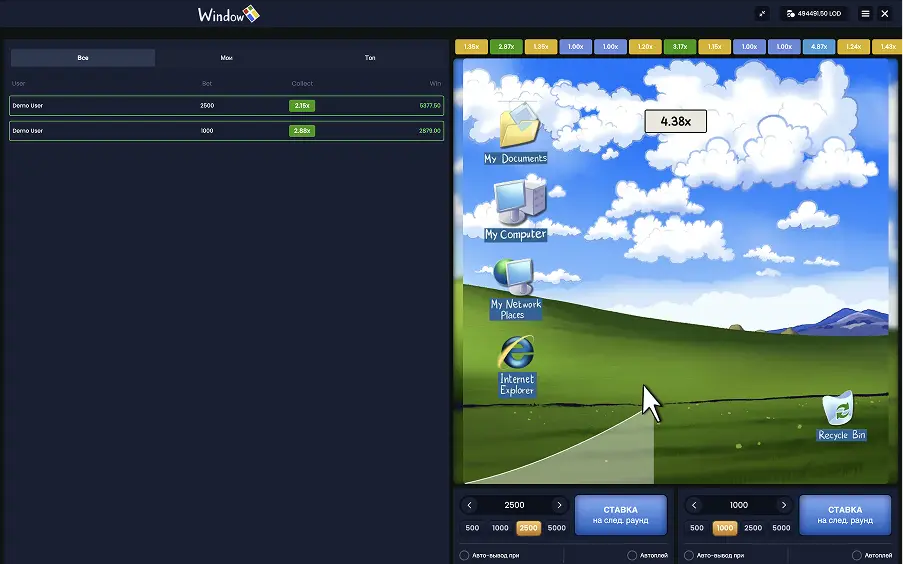Increase left bet amount with right arrow
Image resolution: width=903 pixels, height=564 pixels.
[559, 505]
